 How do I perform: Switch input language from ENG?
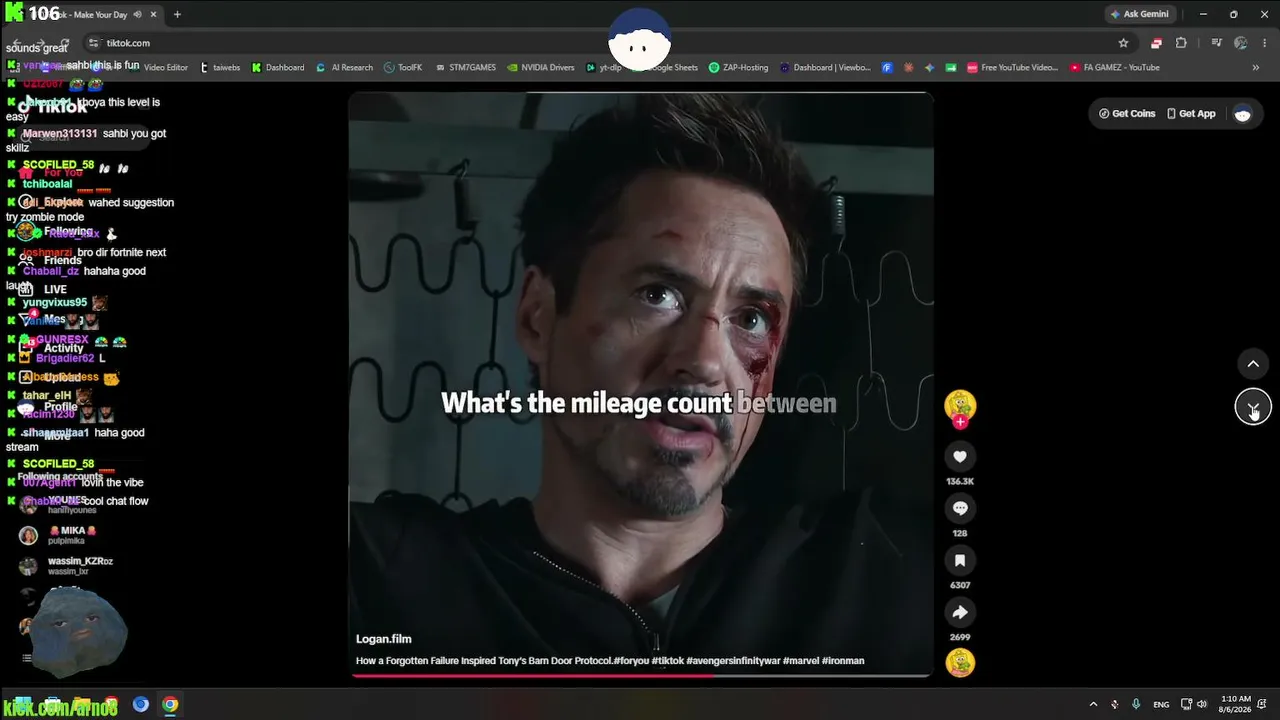(1161, 704)
